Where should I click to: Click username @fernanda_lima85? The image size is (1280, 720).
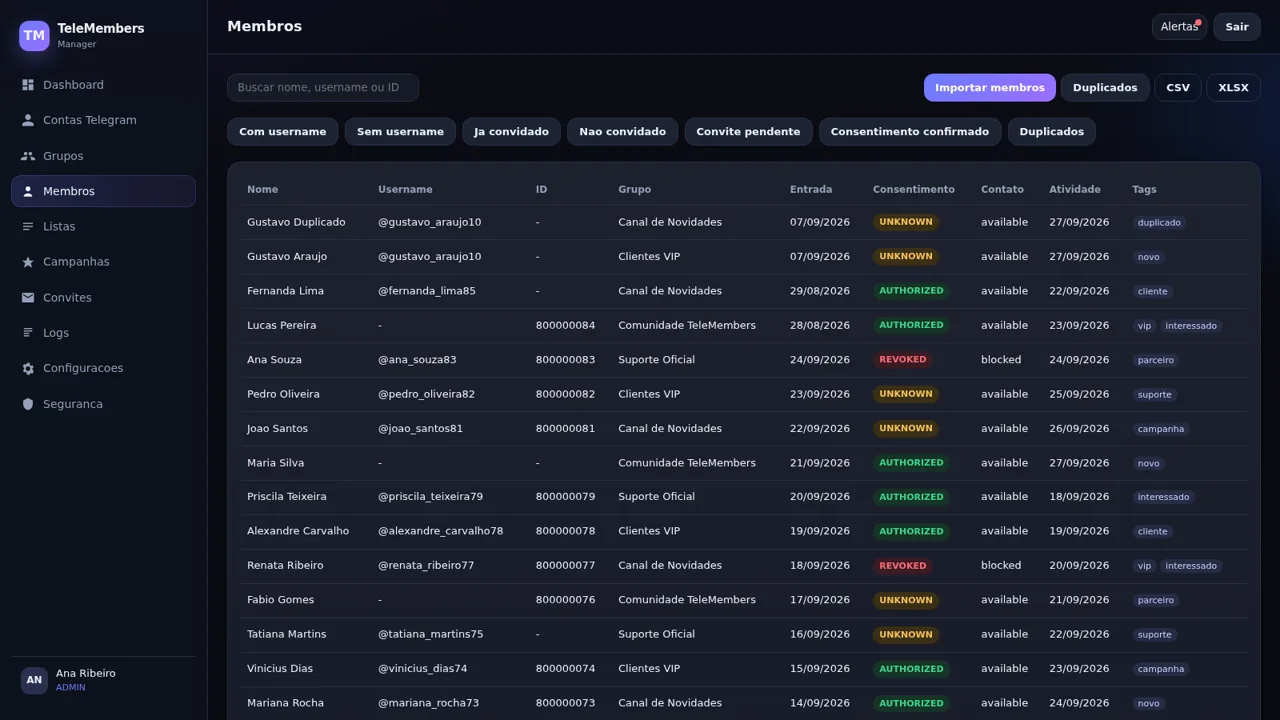coord(427,291)
